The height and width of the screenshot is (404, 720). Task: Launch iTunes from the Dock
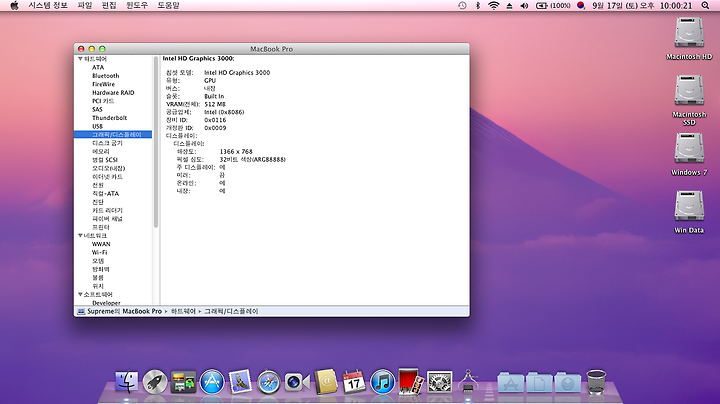(x=382, y=382)
